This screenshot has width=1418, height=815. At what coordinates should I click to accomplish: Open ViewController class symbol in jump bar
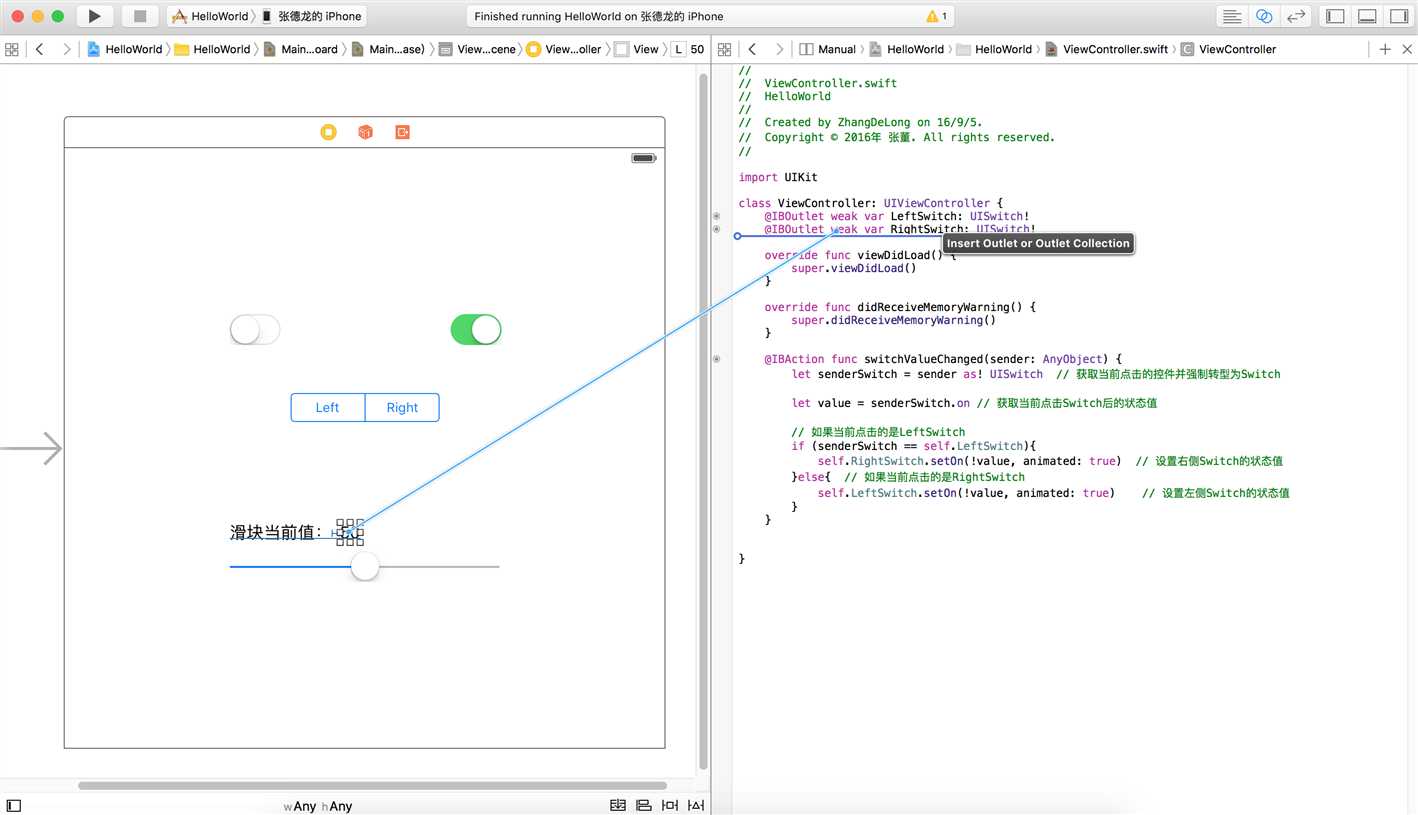(1229, 49)
